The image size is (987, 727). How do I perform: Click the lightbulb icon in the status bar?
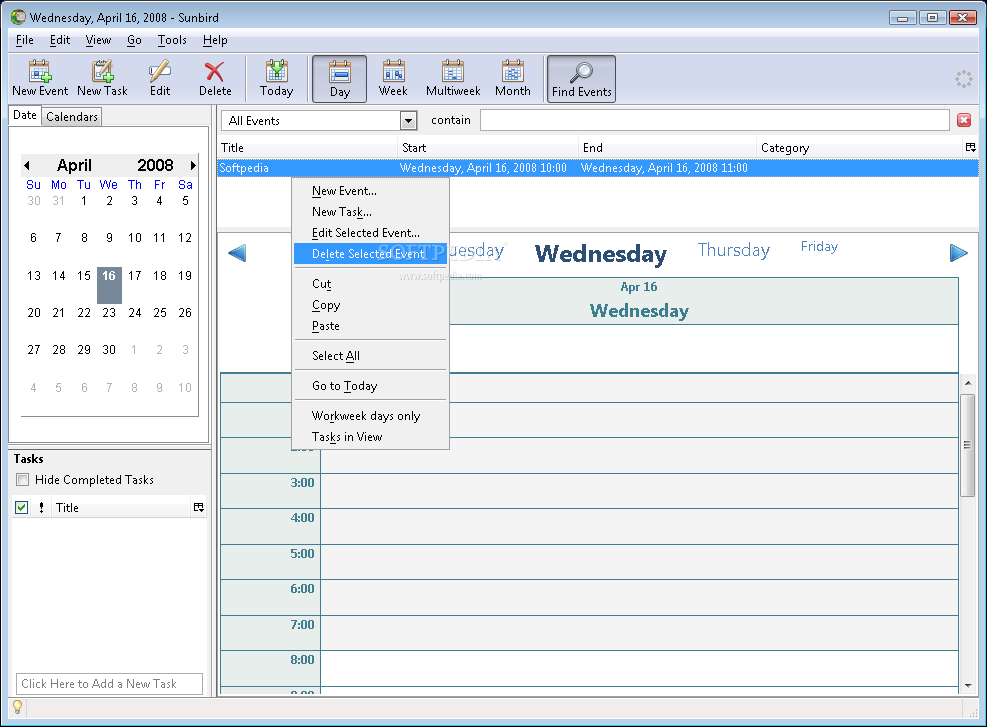coord(18,707)
